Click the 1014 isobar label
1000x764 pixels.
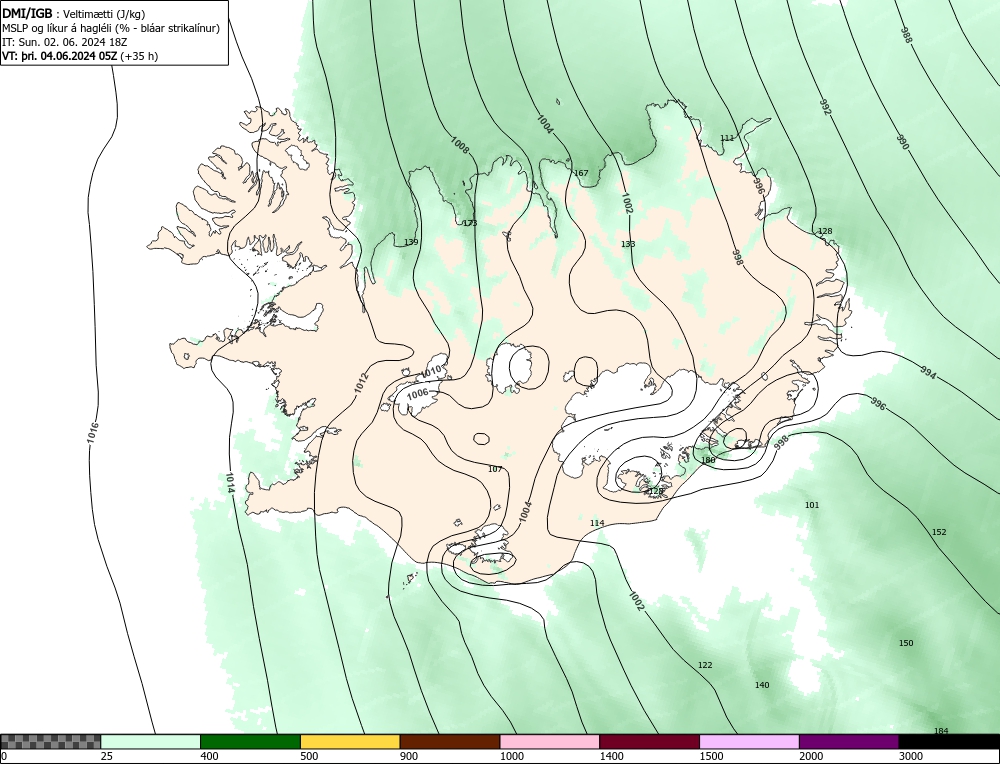pos(231,483)
